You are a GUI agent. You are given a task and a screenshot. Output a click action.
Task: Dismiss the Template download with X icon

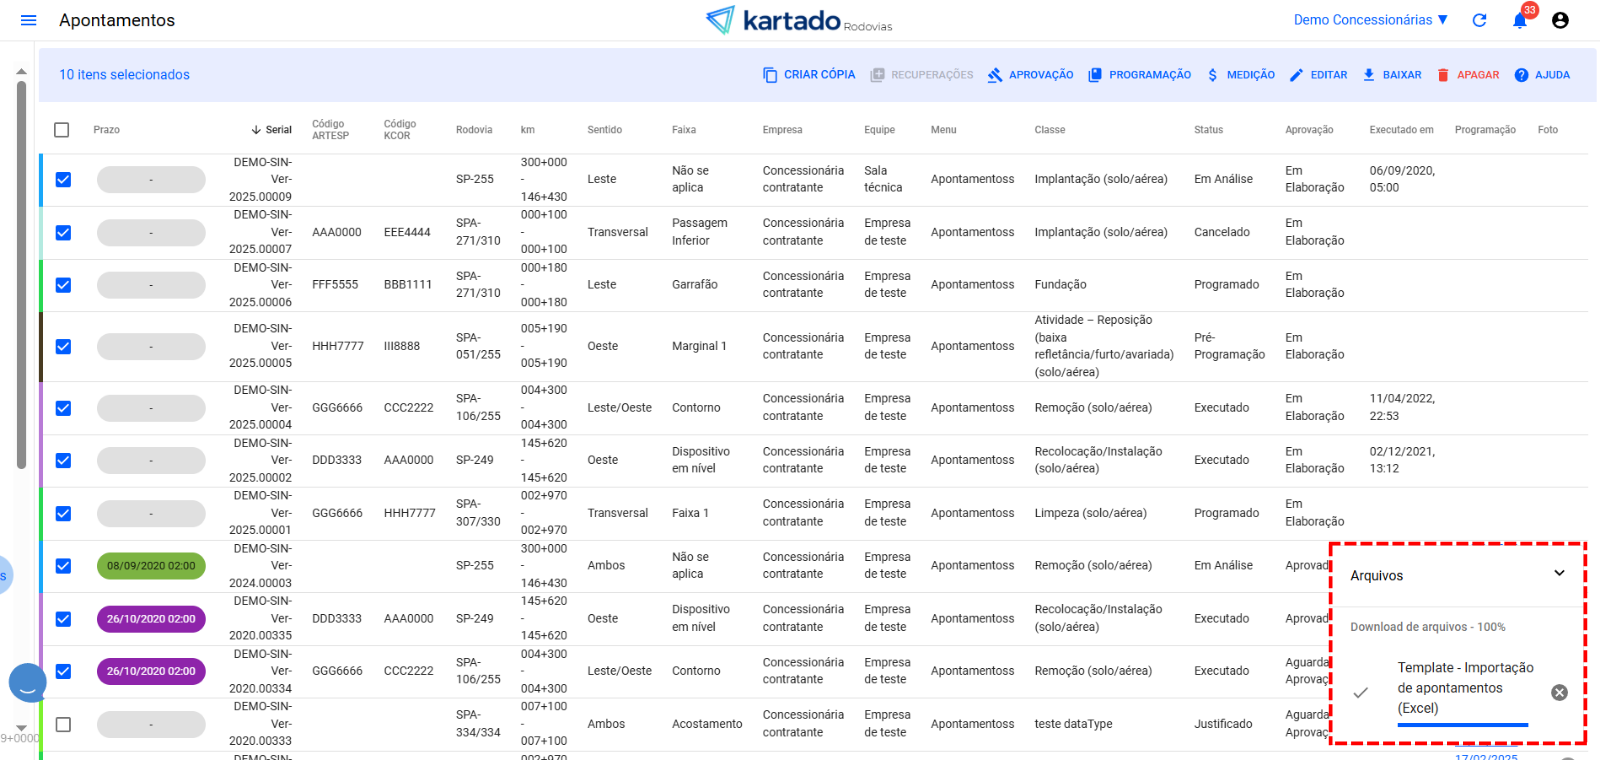click(x=1559, y=692)
